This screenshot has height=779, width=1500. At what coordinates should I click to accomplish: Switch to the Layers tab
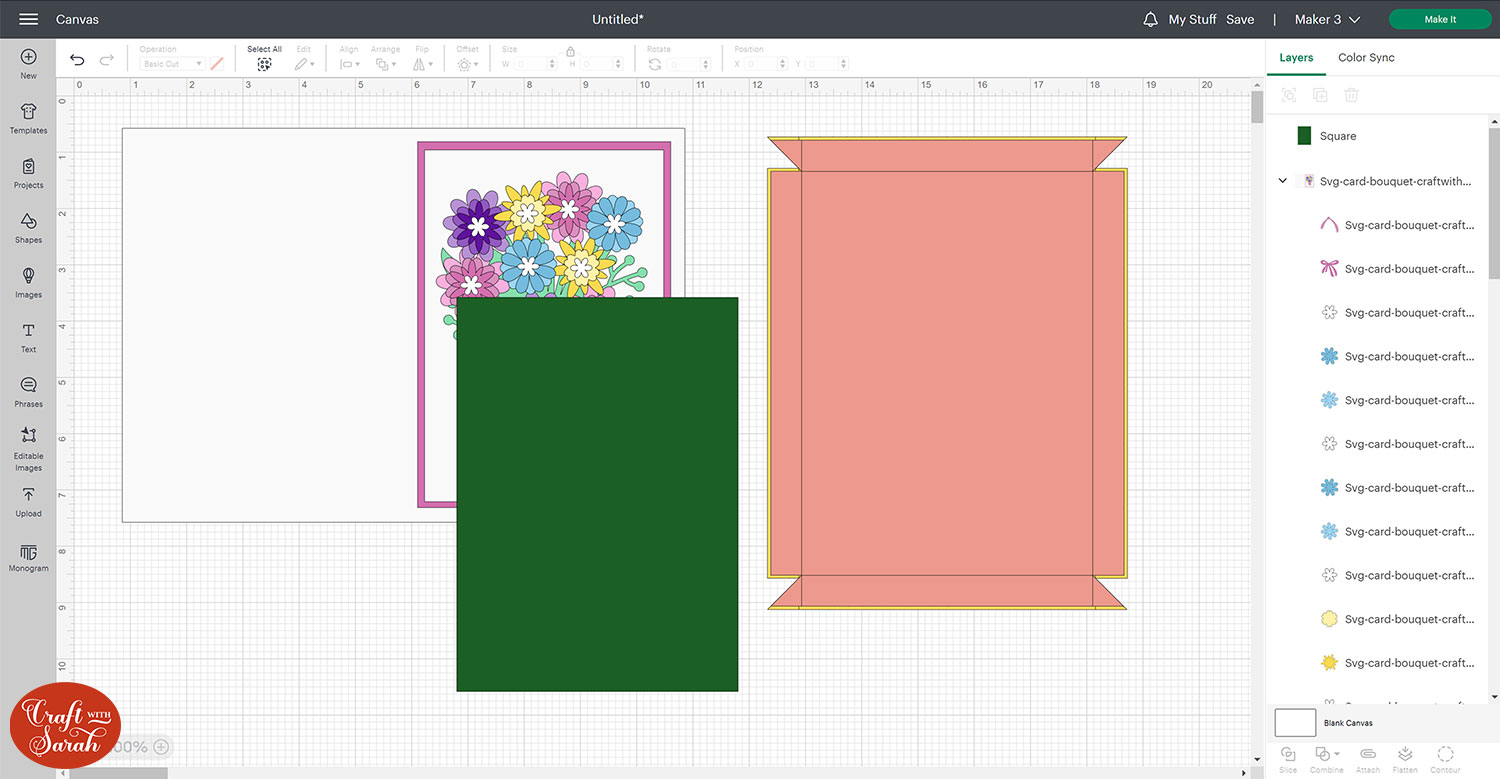1296,58
